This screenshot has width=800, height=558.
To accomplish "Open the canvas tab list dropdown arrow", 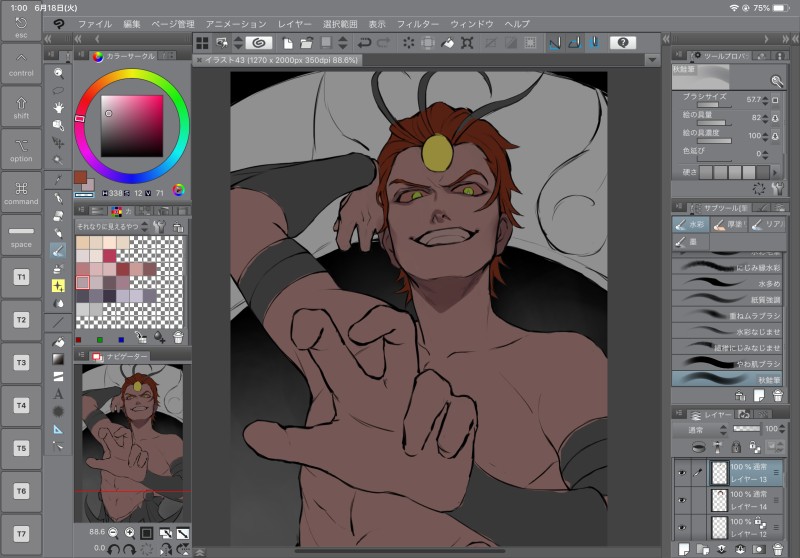I will tap(652, 60).
